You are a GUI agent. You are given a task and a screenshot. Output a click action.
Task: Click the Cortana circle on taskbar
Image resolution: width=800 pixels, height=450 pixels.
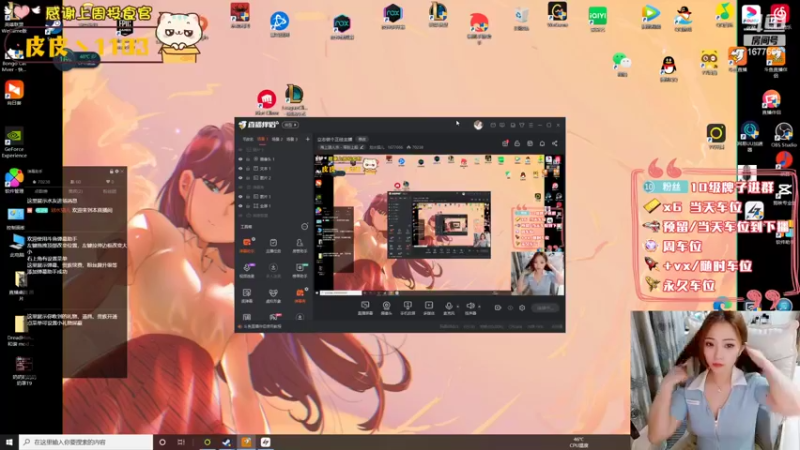162,442
